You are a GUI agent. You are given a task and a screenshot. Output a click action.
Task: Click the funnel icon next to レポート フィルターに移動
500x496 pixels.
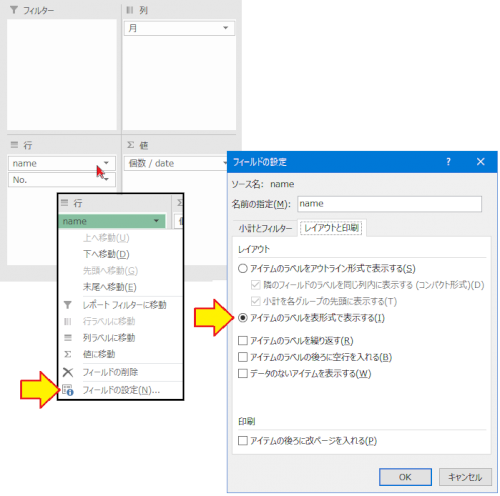pyautogui.click(x=68, y=305)
